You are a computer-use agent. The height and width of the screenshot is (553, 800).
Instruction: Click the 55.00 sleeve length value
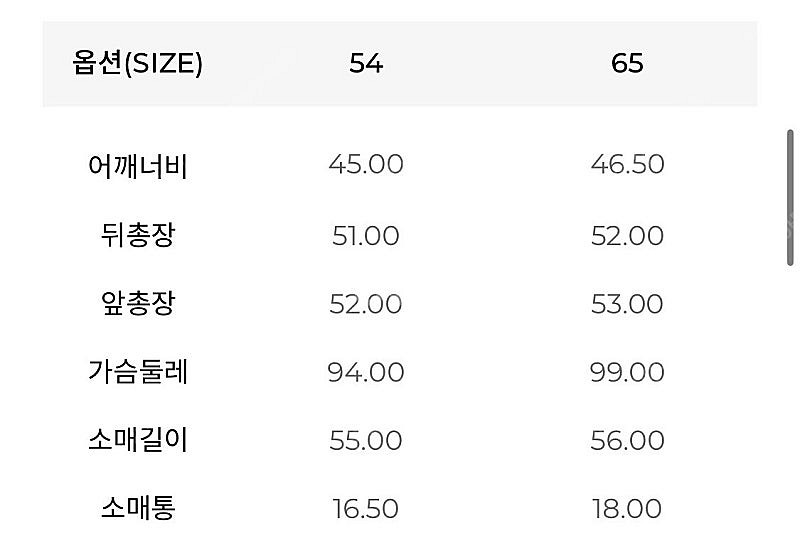(366, 440)
